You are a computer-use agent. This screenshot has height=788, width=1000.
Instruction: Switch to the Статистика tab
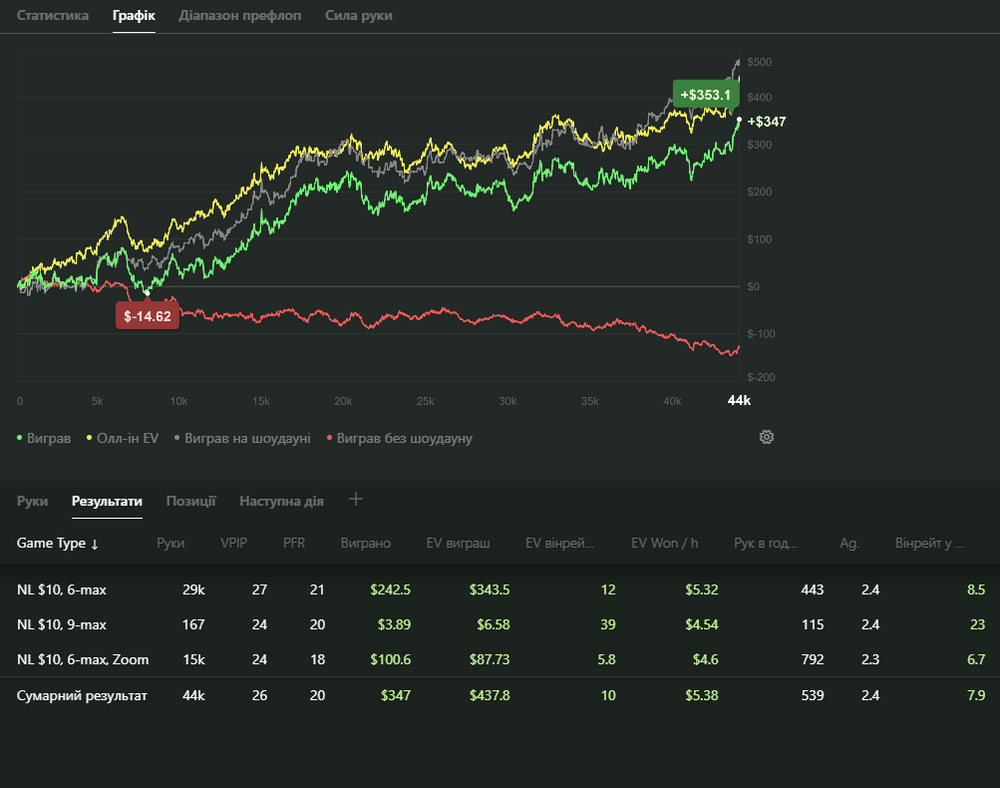point(52,16)
